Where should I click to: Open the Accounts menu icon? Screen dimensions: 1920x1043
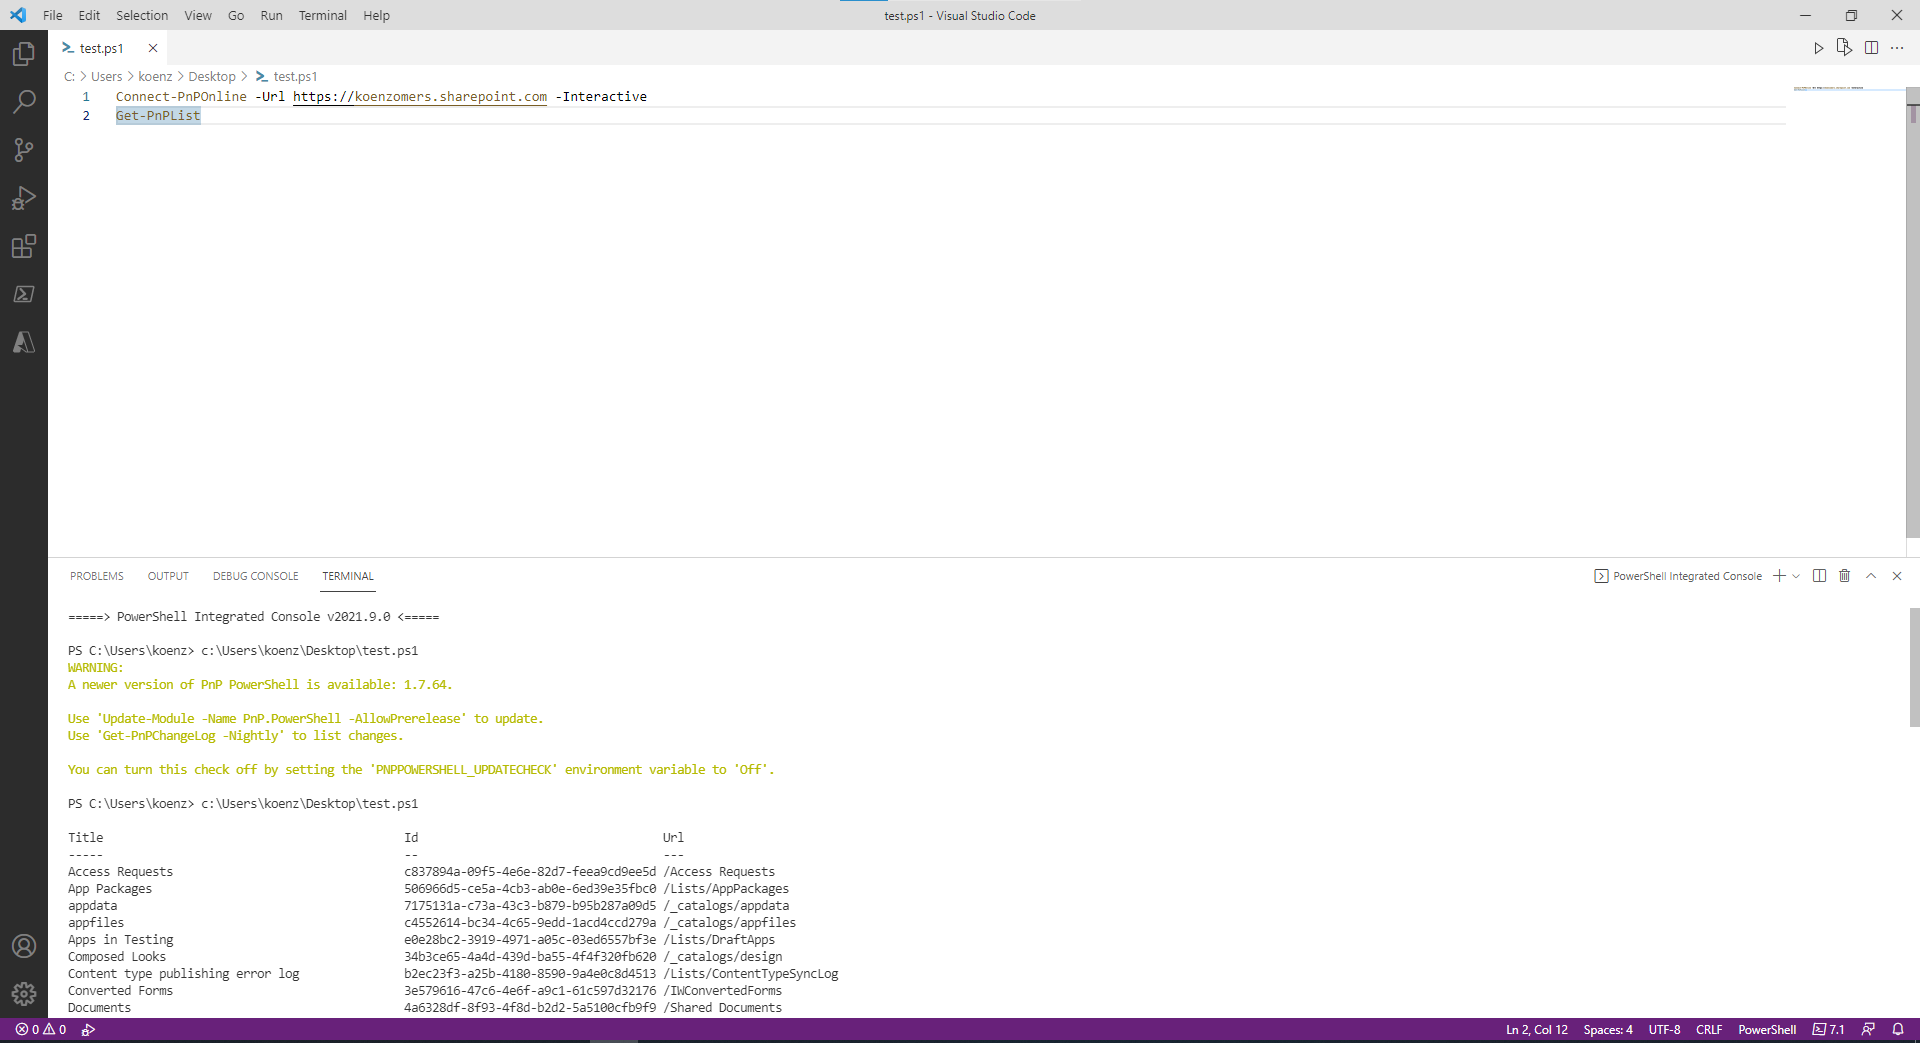(24, 946)
